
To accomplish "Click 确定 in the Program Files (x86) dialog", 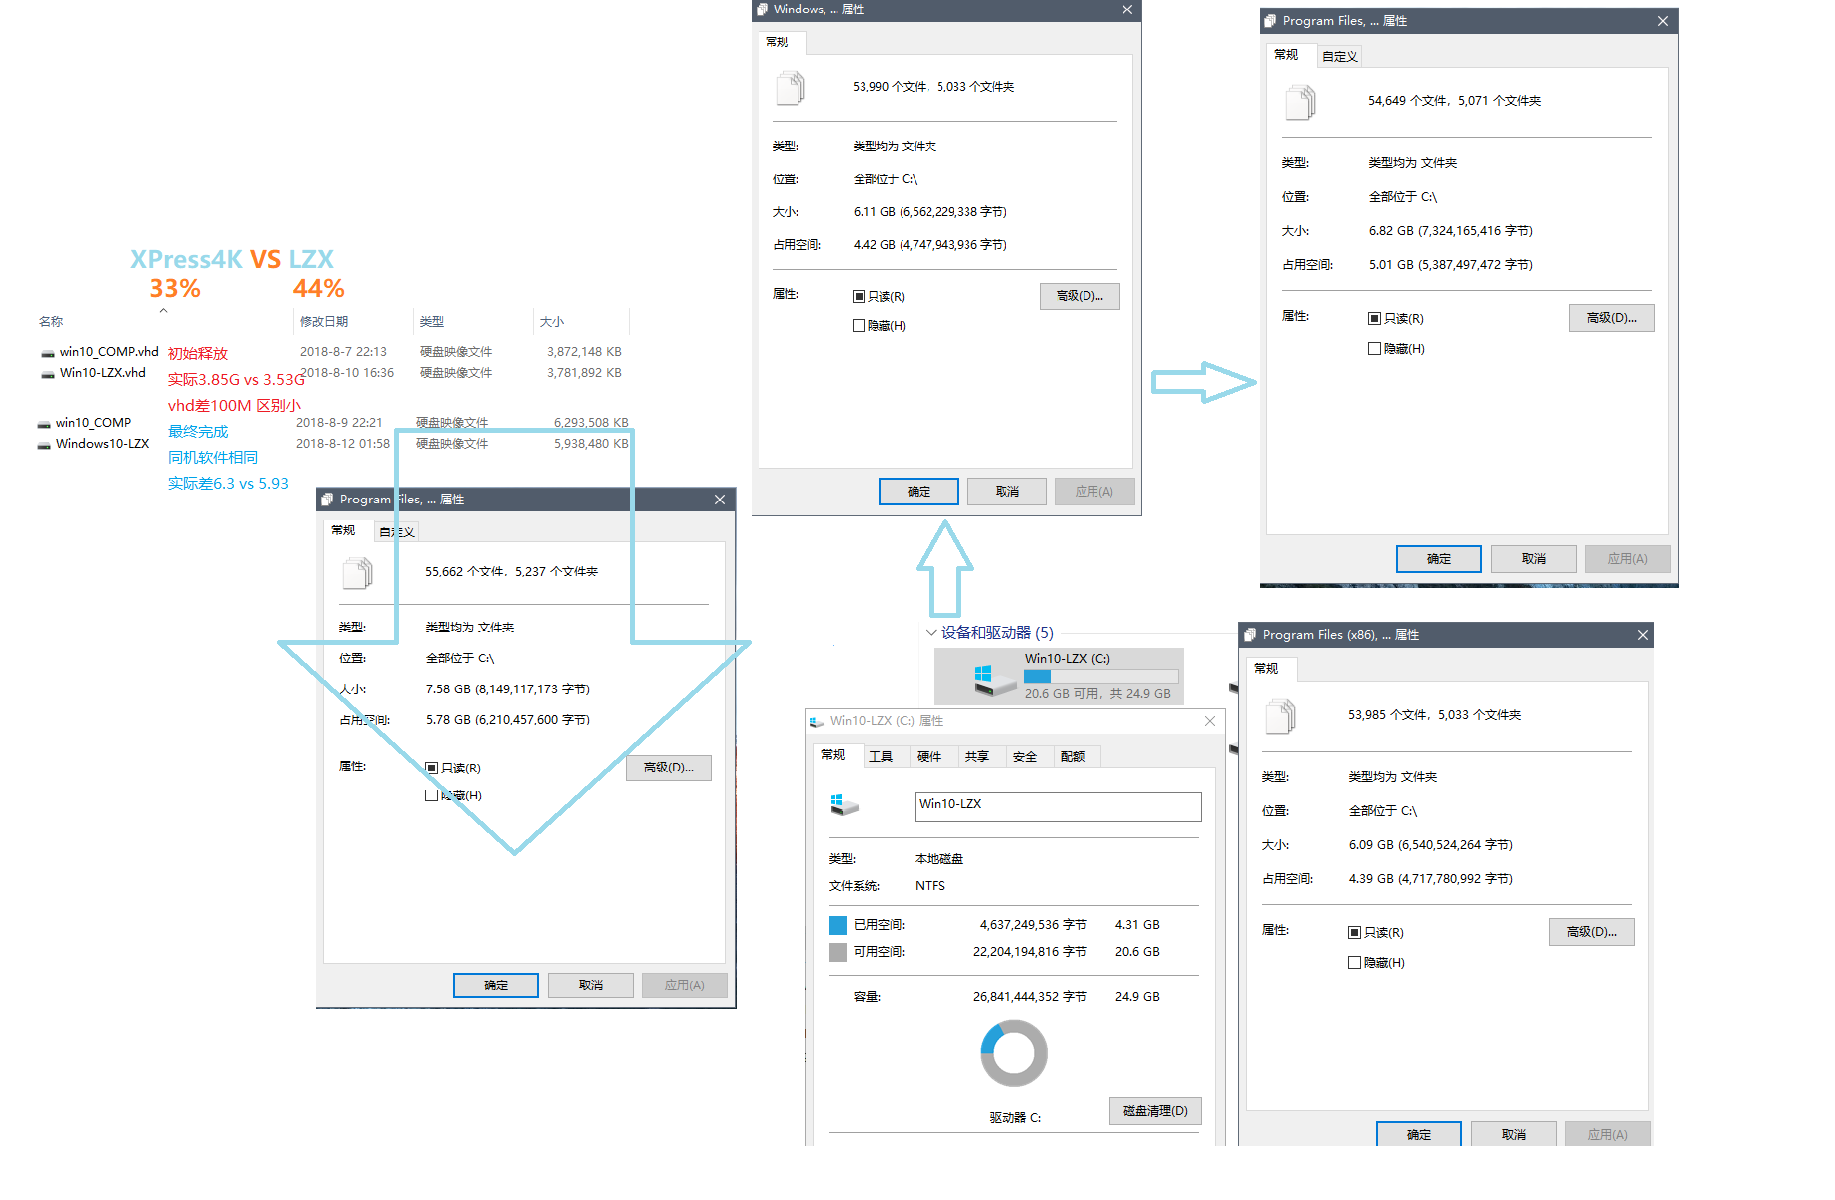I will tap(1419, 1135).
